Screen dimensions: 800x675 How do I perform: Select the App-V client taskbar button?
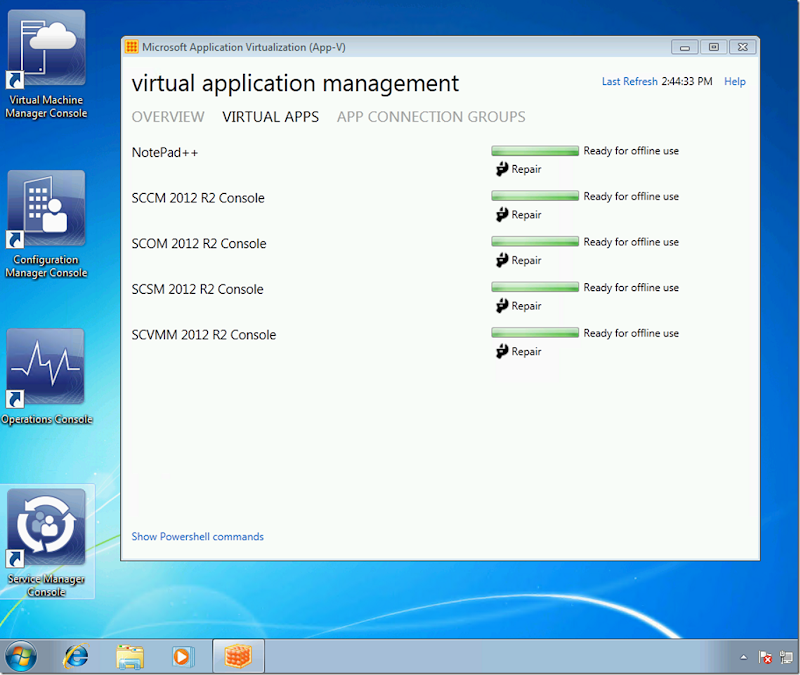click(238, 657)
